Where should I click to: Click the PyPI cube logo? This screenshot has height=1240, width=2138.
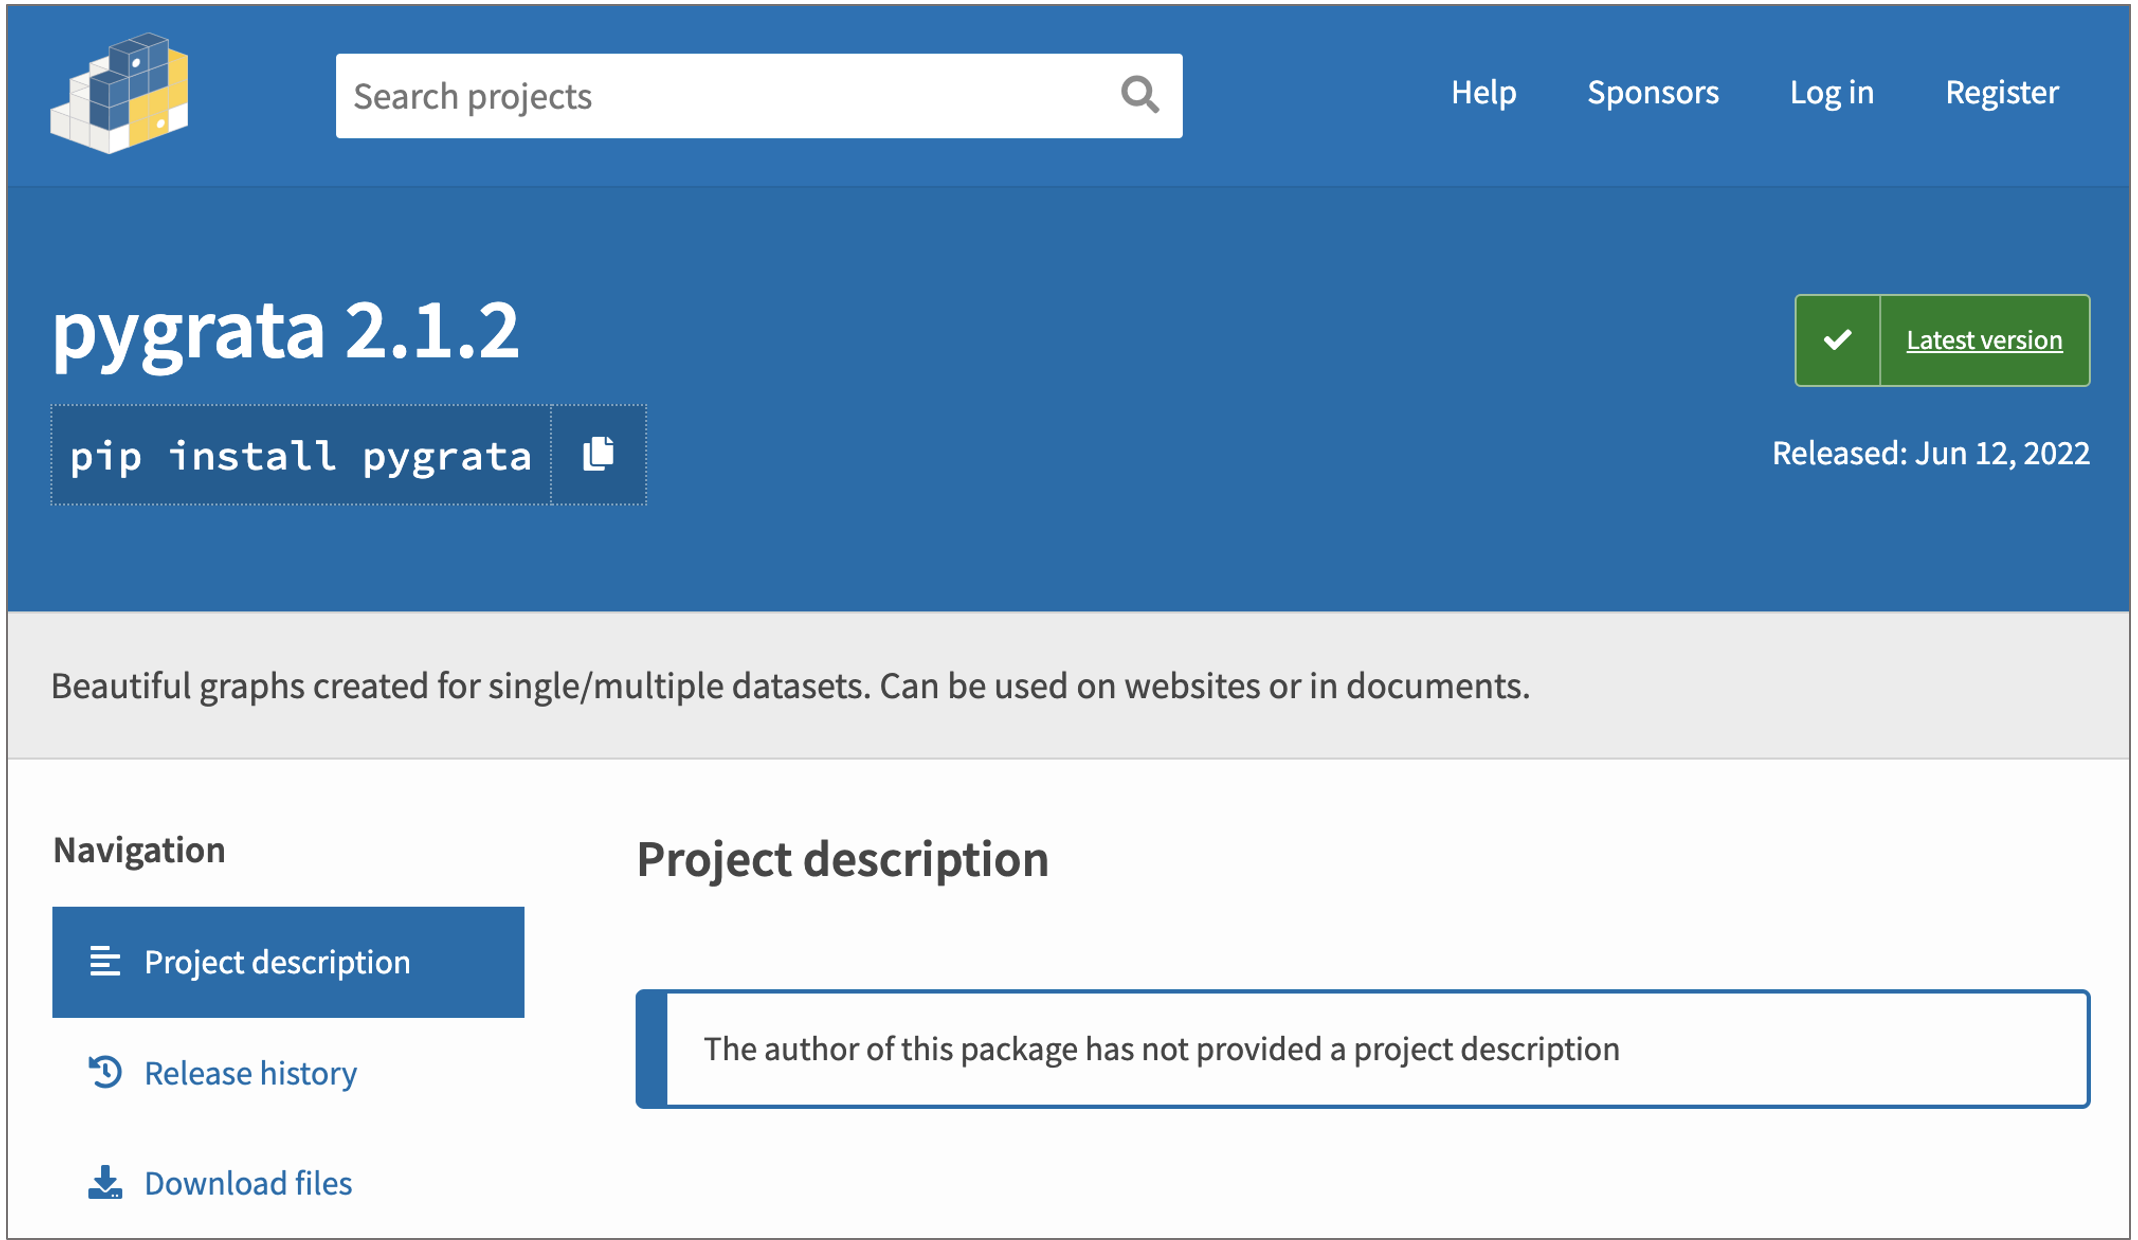(120, 93)
